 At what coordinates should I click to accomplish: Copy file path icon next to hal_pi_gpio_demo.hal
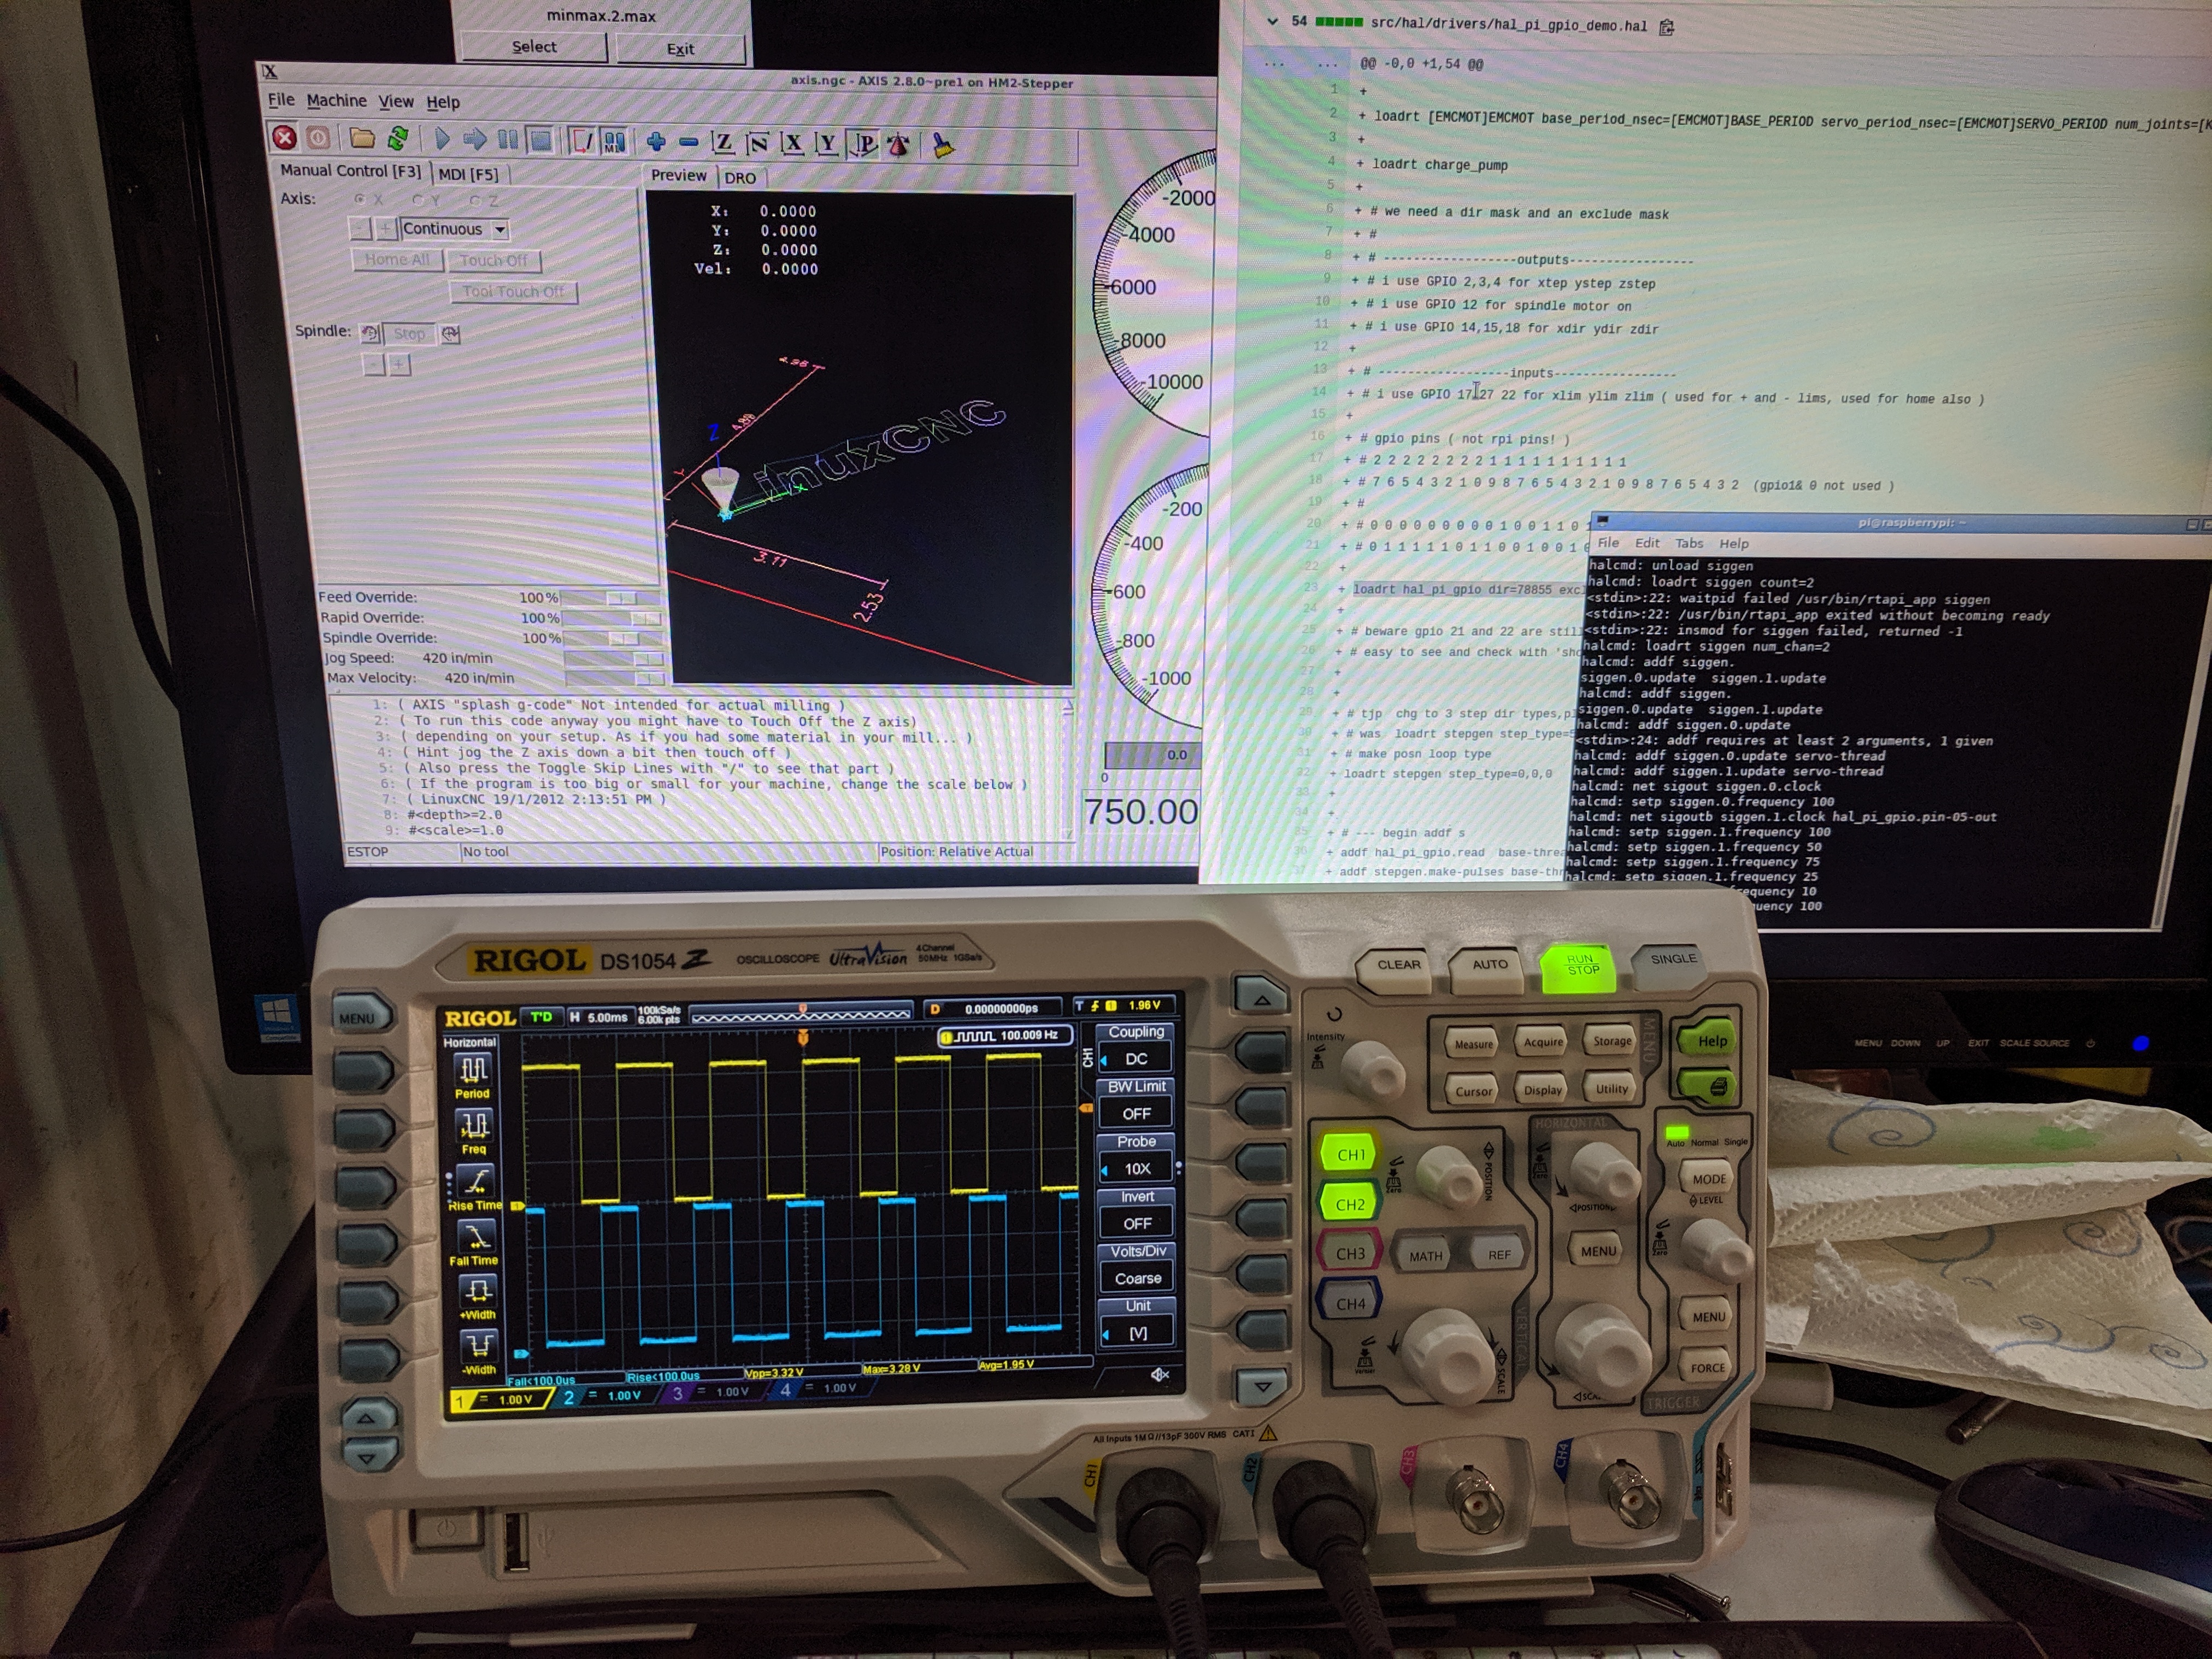tap(1666, 27)
